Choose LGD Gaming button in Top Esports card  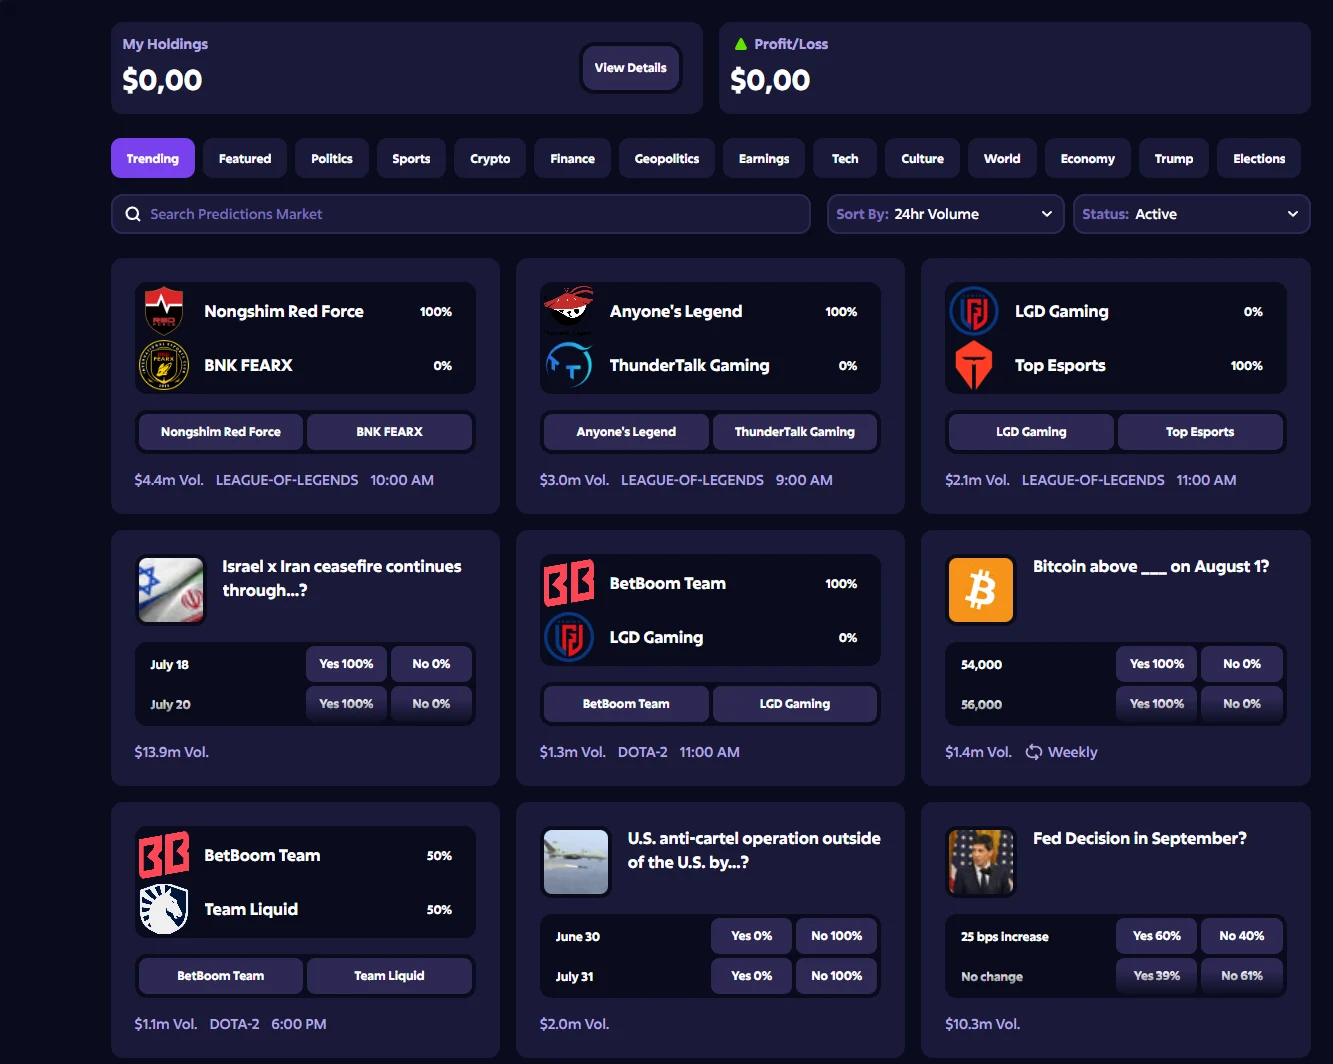[1031, 432]
